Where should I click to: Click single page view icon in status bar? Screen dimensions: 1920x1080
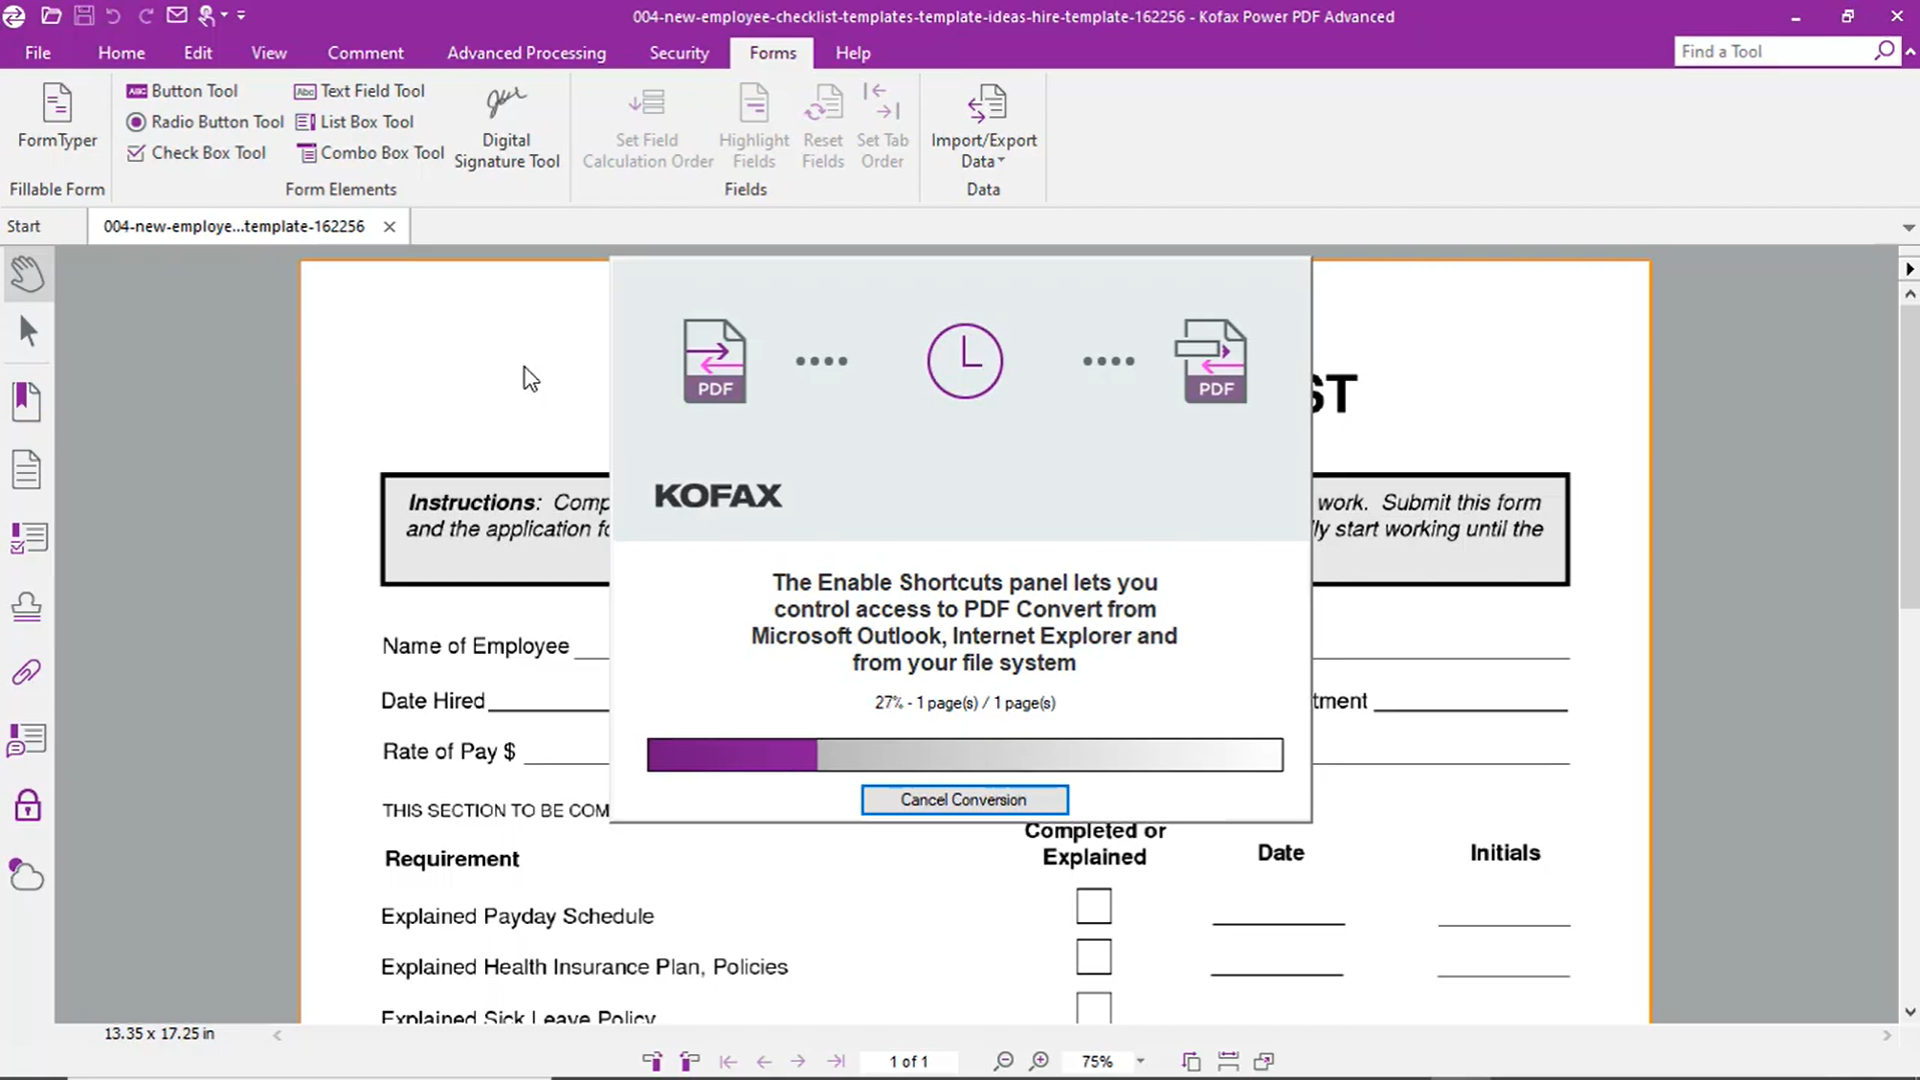1191,1062
